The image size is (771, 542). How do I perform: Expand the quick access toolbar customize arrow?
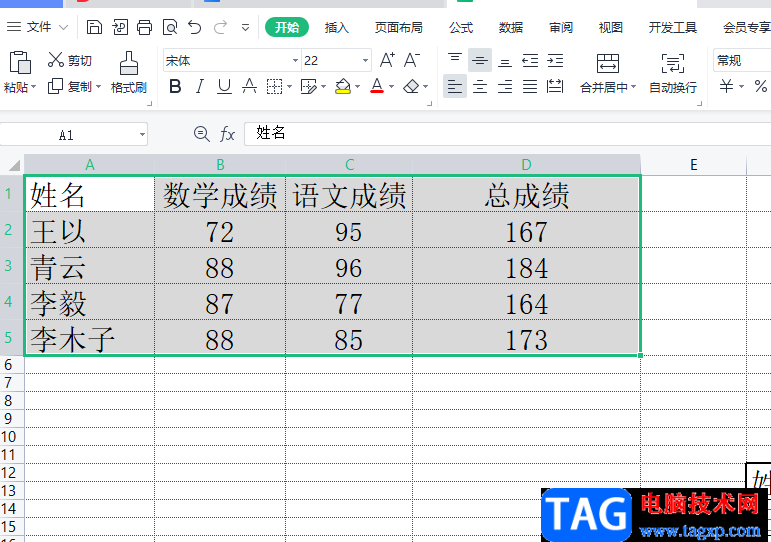point(245,27)
